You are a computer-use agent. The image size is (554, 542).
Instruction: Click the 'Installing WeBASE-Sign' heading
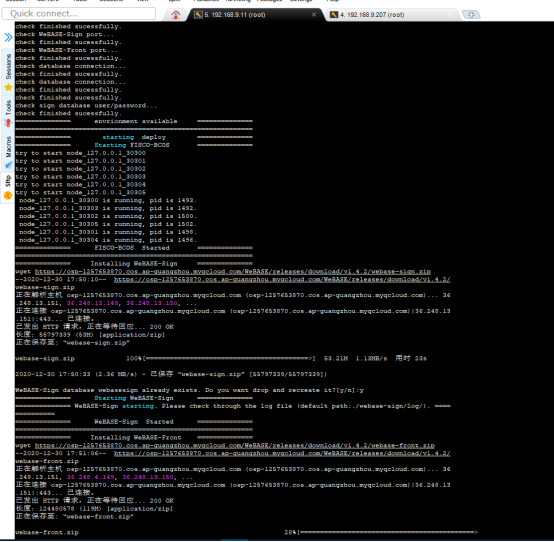click(134, 264)
